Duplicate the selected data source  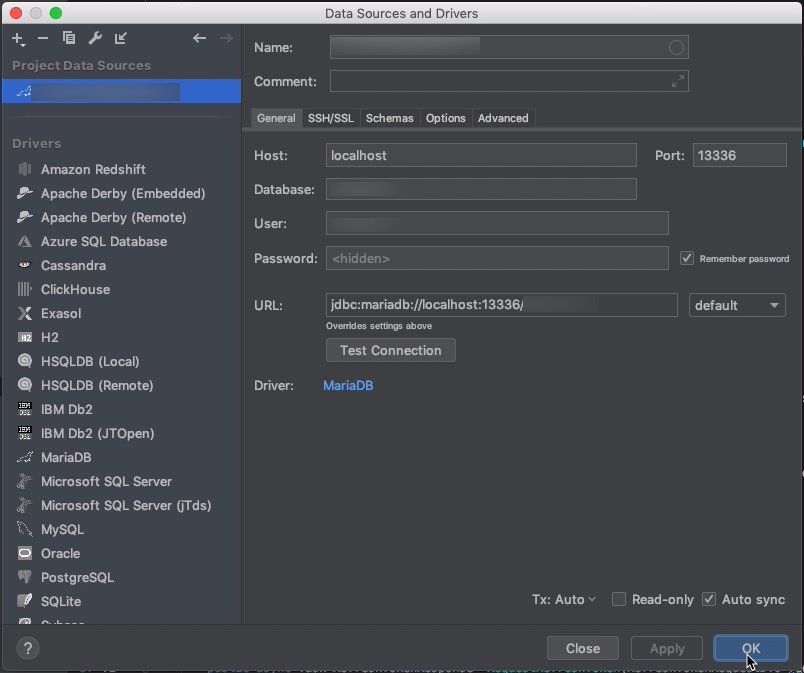[69, 38]
